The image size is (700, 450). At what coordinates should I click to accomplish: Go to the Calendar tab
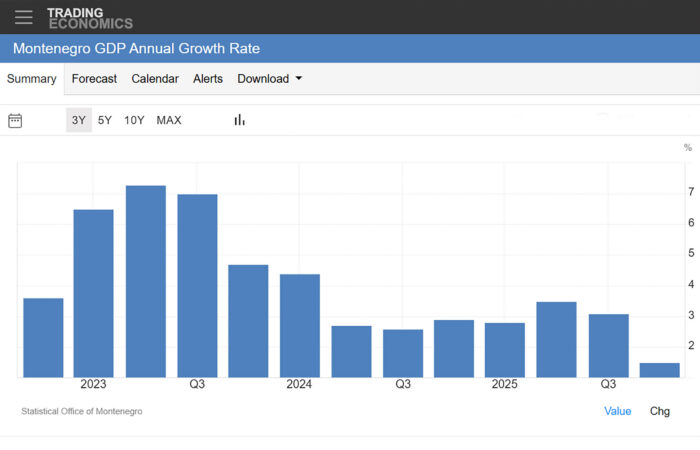pos(155,79)
